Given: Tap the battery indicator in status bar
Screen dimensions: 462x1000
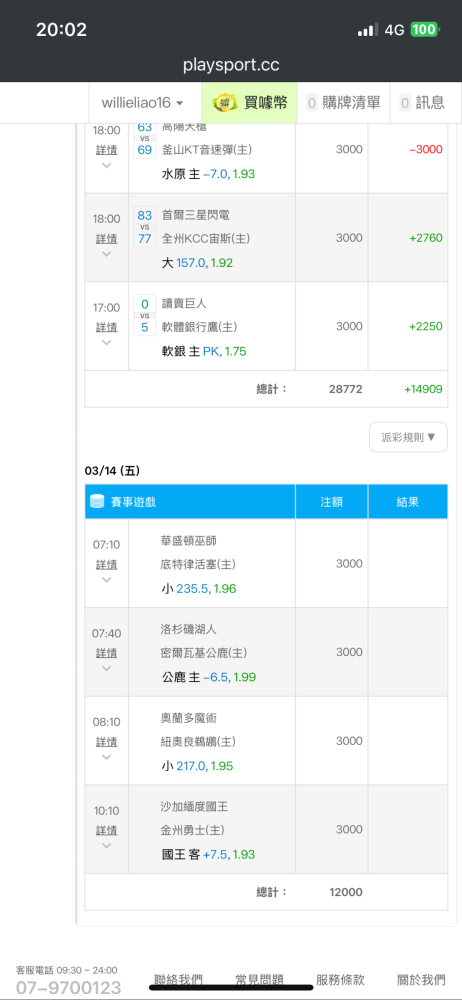Looking at the screenshot, I should click(x=424, y=29).
